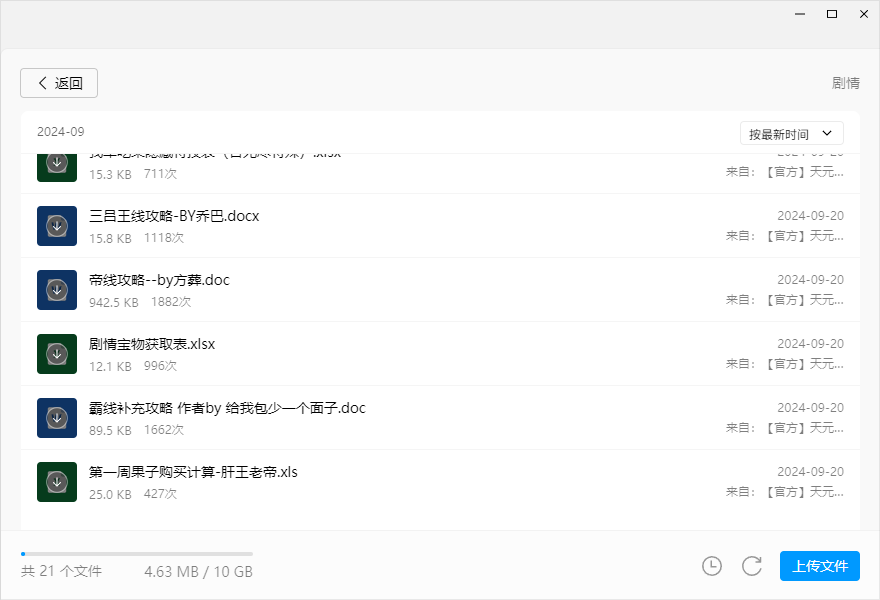
Task: Refresh the file list with the refresh icon
Action: (x=752, y=566)
